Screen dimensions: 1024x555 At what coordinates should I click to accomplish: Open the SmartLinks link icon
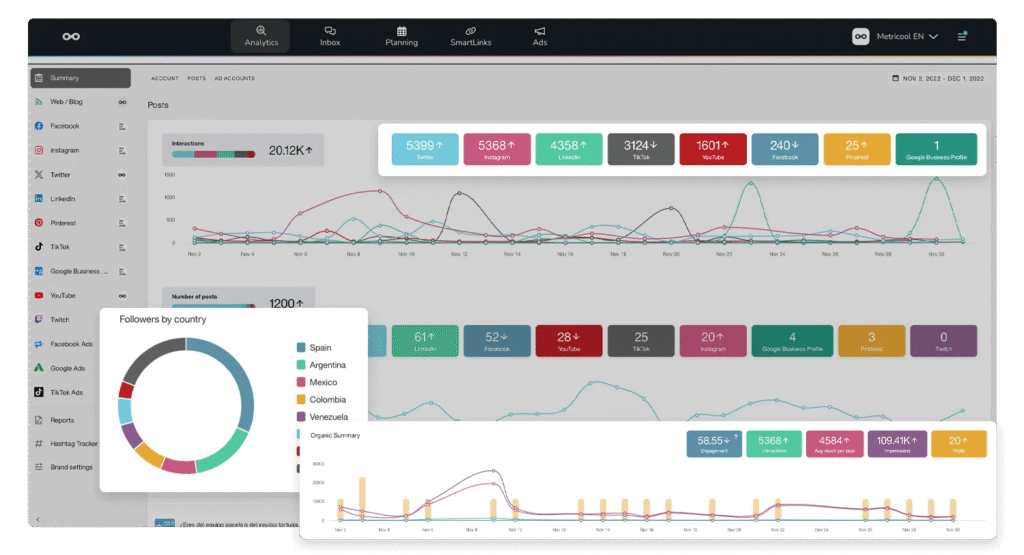(470, 36)
